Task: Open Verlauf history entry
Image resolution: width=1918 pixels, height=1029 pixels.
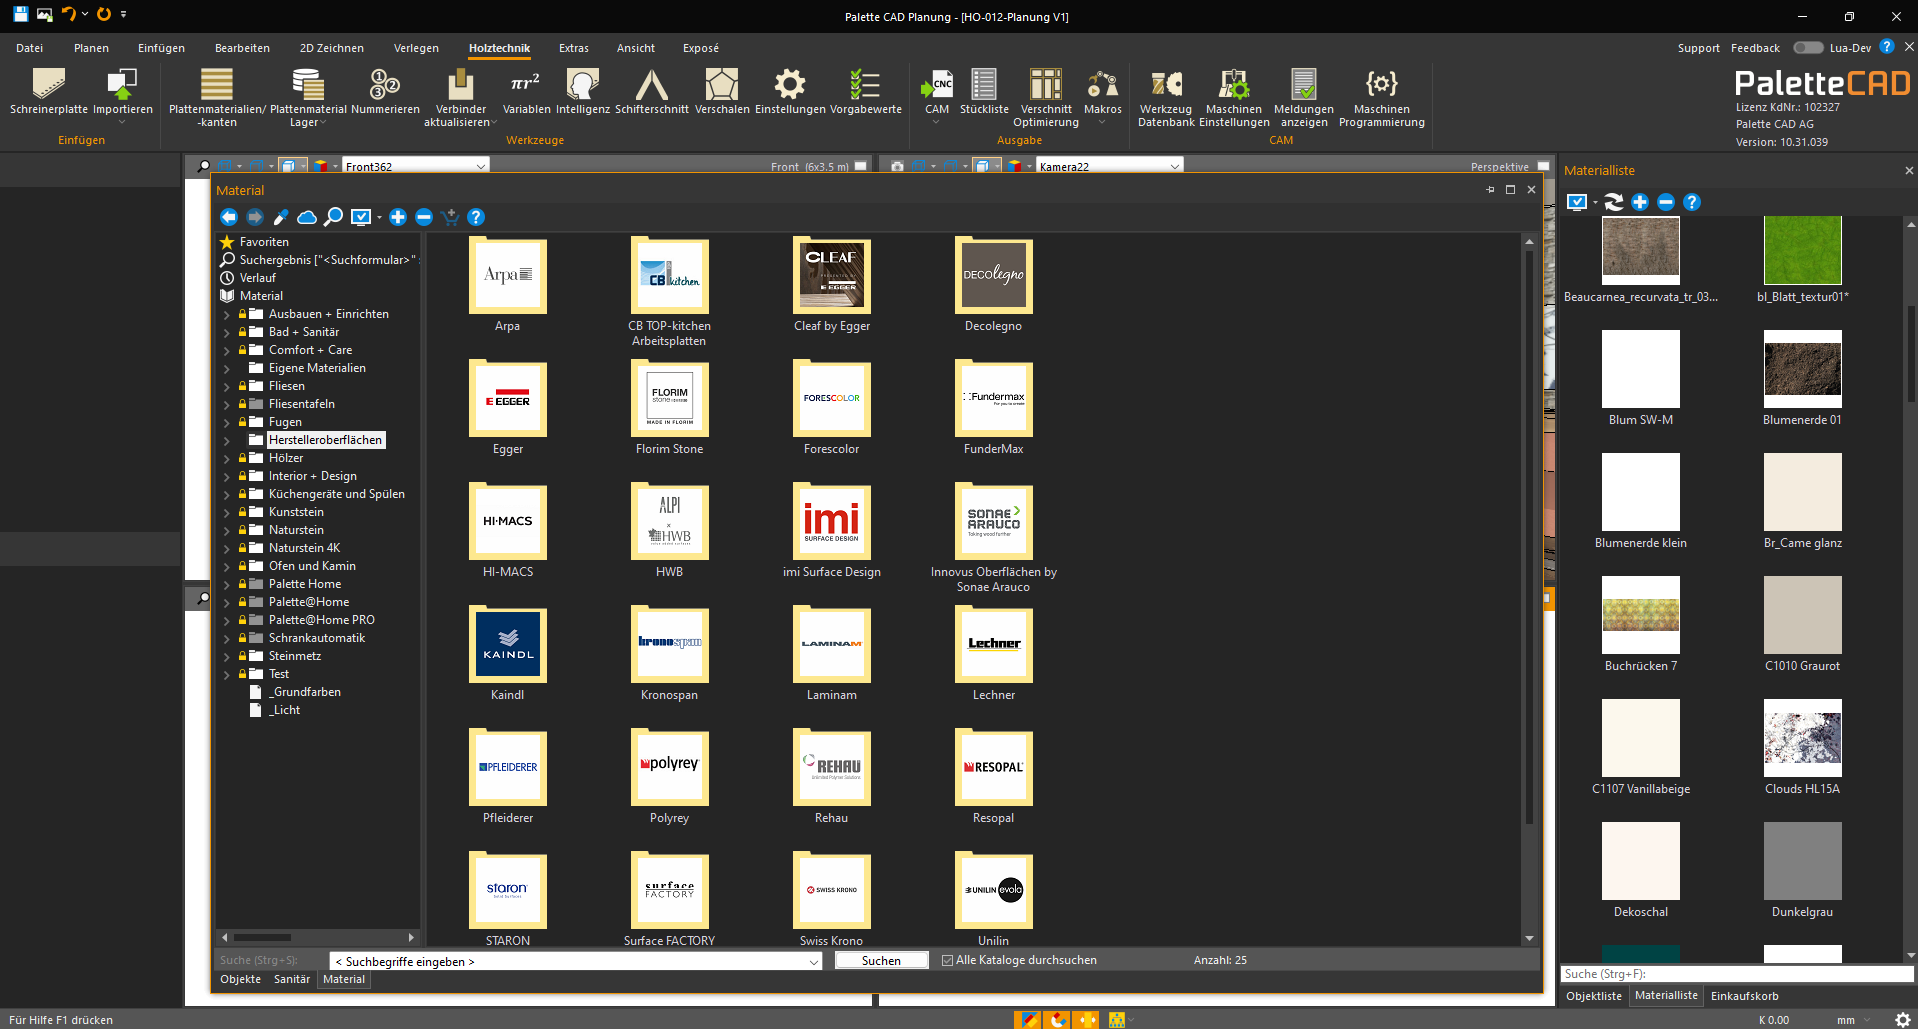Action: (x=257, y=278)
